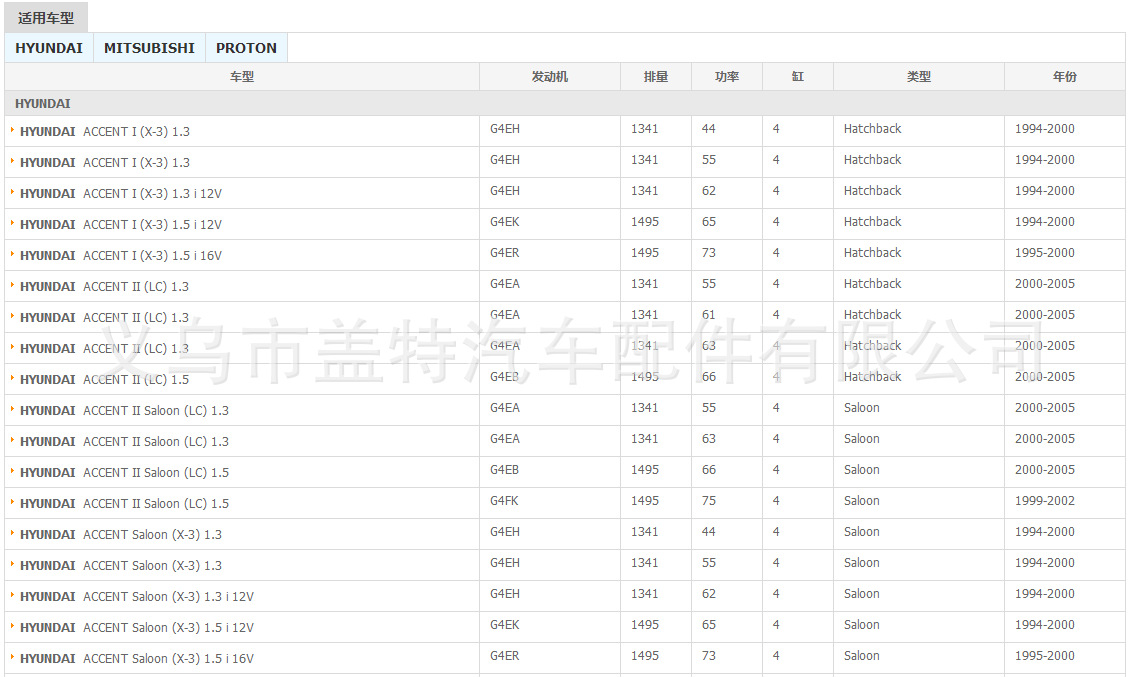Open HYUNDAI ACCENT I (X-3) 1.3 i 12V
The height and width of the screenshot is (677, 1138).
tap(120, 194)
